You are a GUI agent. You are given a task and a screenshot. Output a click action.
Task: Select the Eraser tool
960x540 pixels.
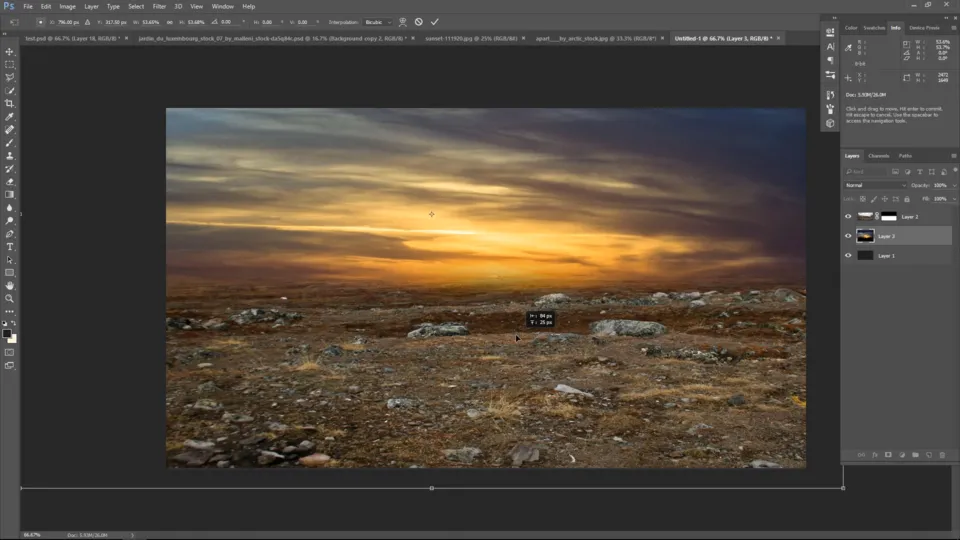click(9, 182)
